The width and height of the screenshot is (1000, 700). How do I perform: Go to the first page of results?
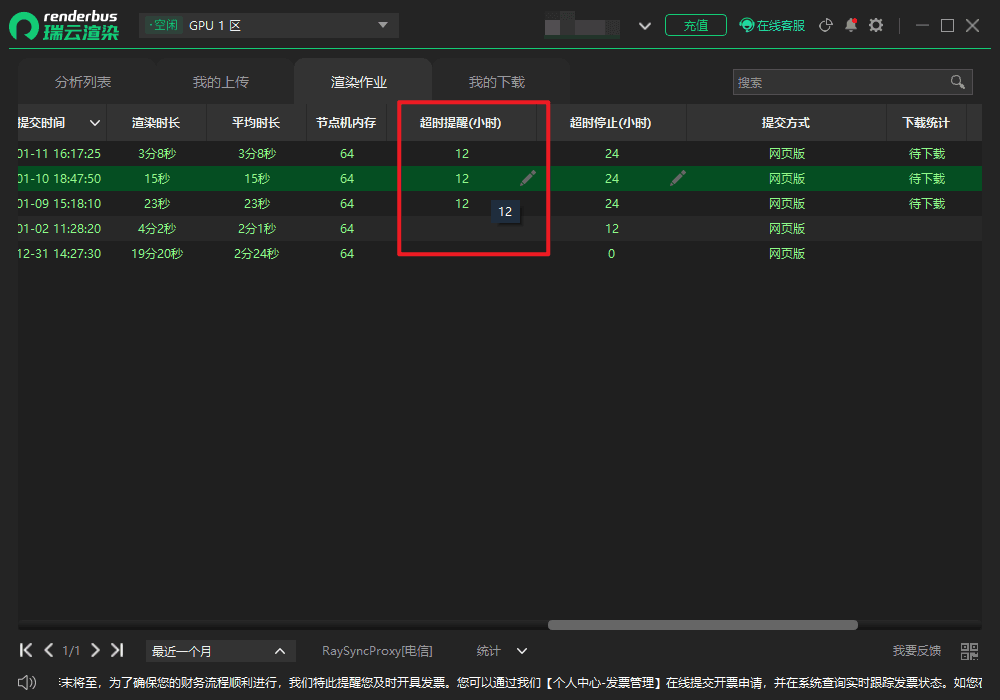(x=27, y=650)
